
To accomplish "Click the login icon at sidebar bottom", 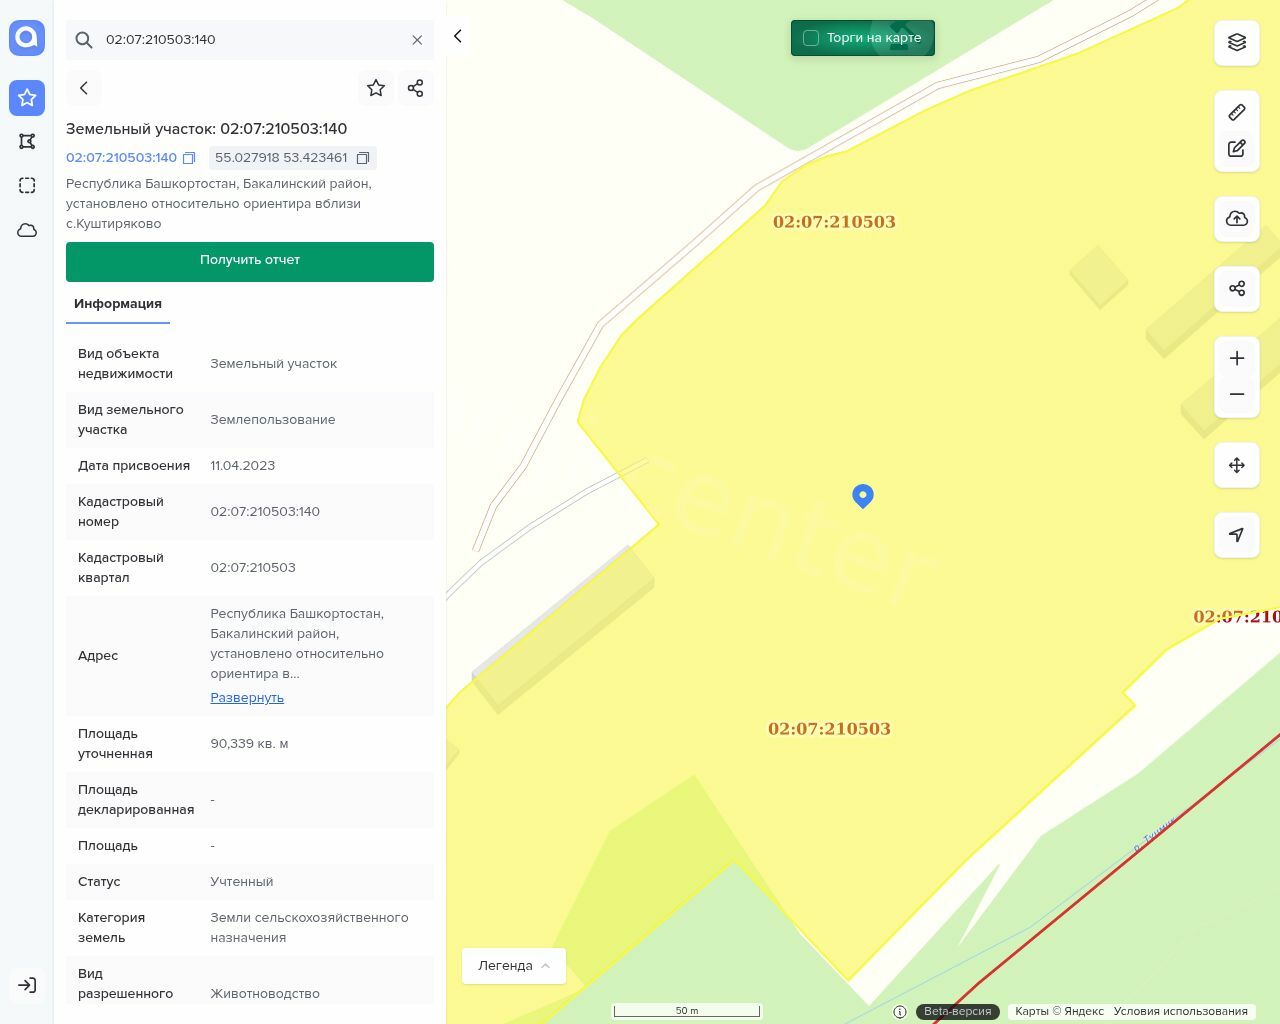I will 27,985.
